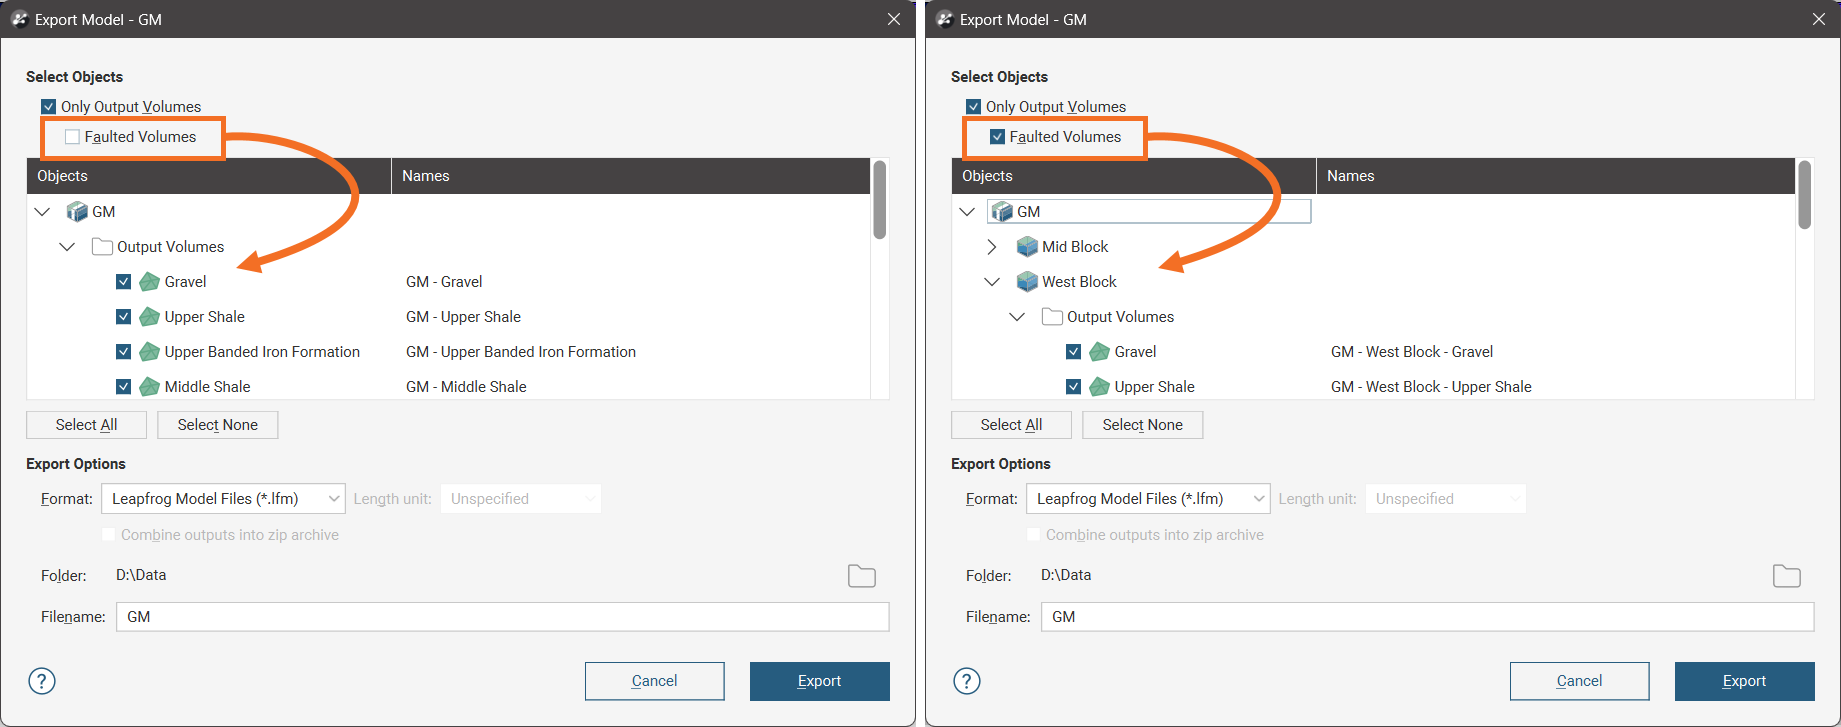Viewport: 1841px width, 727px height.
Task: Click Select None in left dialog
Action: (x=217, y=425)
